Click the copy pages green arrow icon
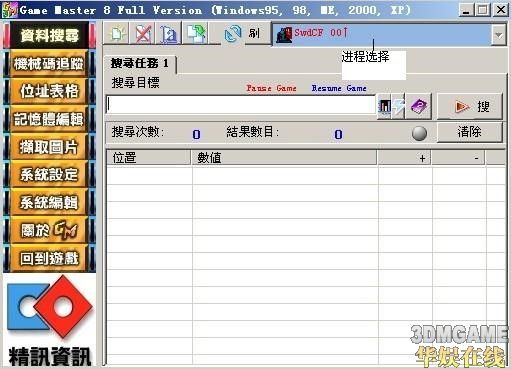 (x=196, y=33)
